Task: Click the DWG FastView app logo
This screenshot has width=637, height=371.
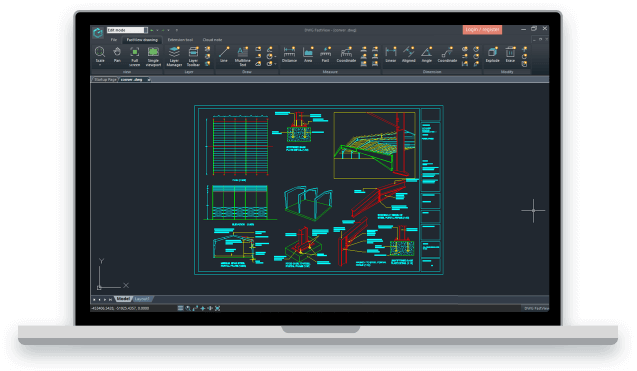Action: 98,33
